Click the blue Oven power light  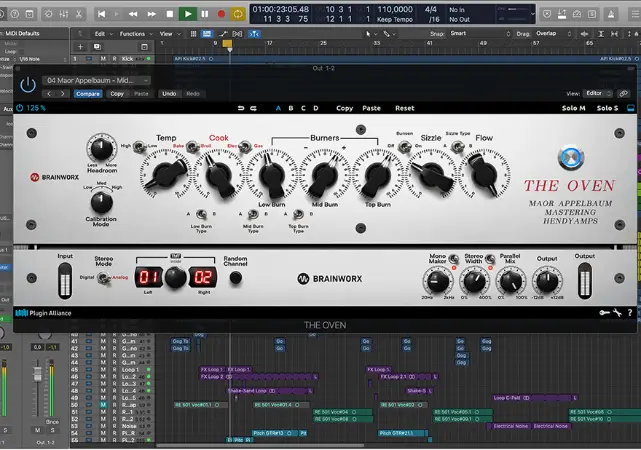click(570, 158)
